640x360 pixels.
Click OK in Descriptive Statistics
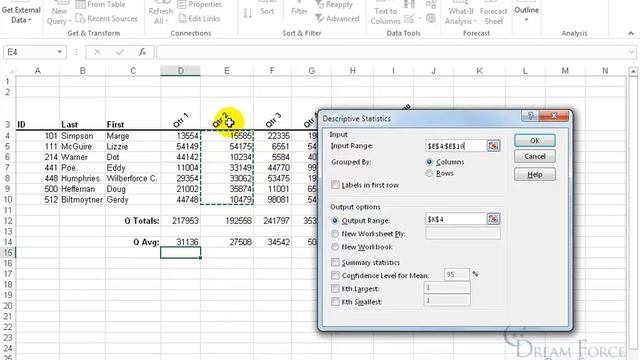click(535, 140)
